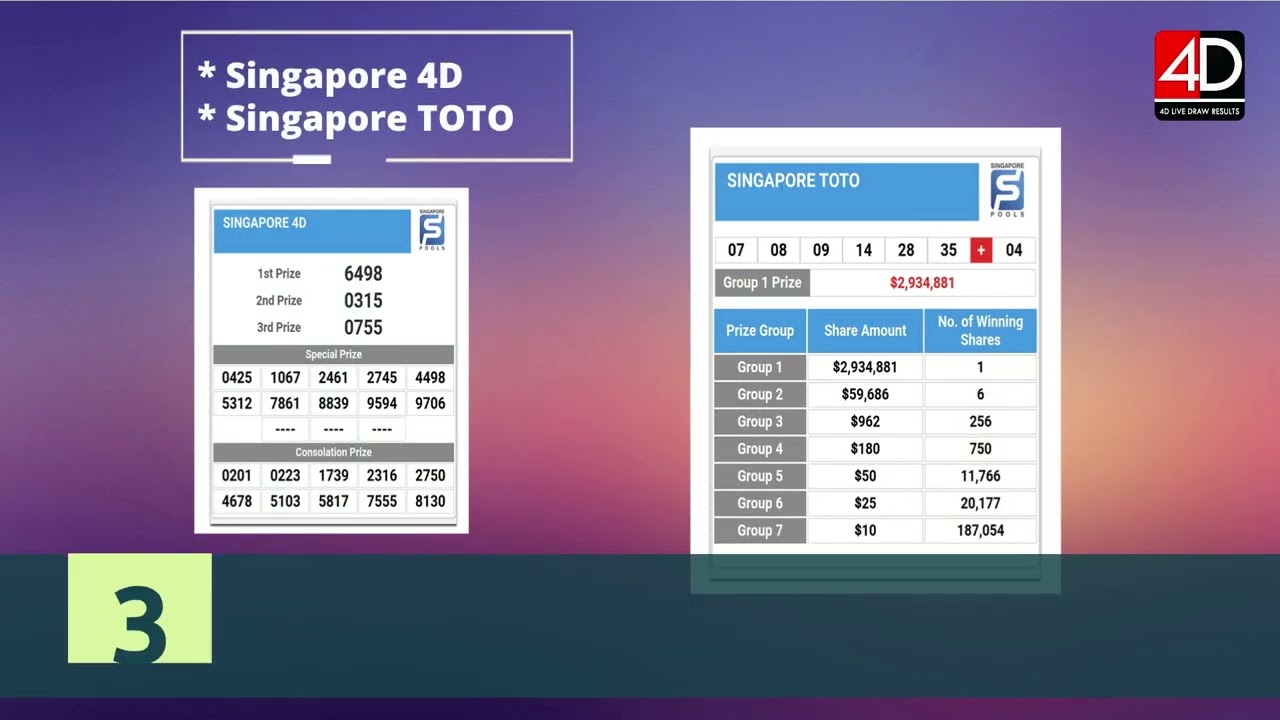
Task: Click consolation number 2316
Action: (382, 476)
